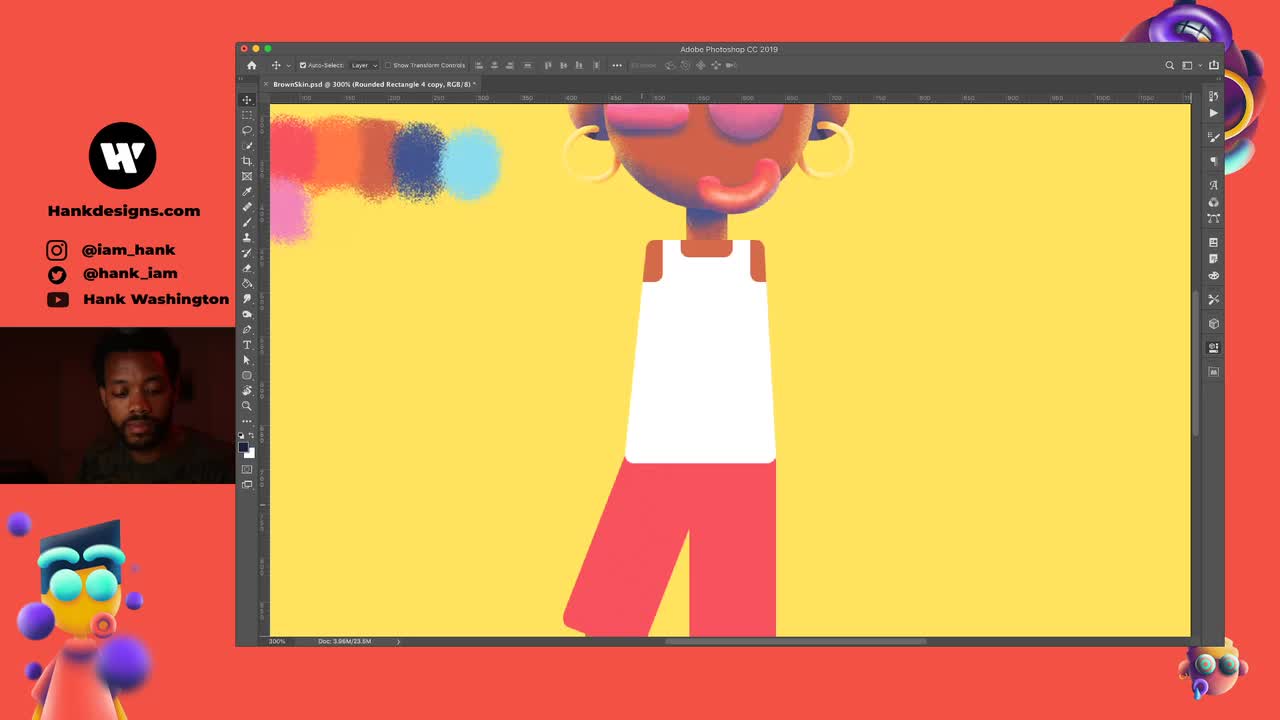
Task: Select the Clone Stamp tool
Action: point(247,237)
